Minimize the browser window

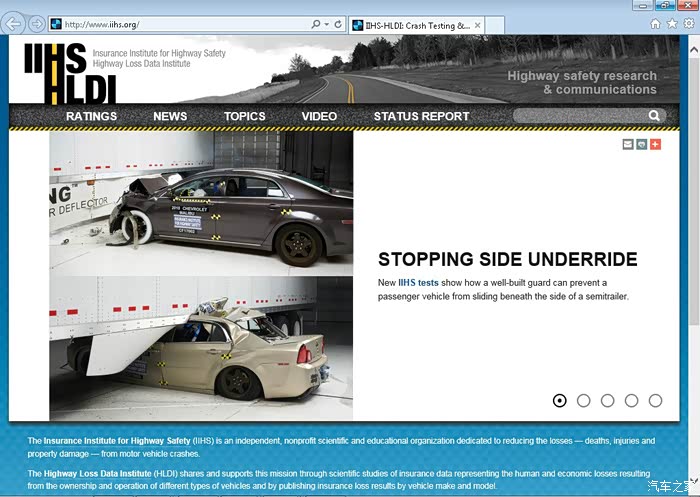[x=643, y=5]
